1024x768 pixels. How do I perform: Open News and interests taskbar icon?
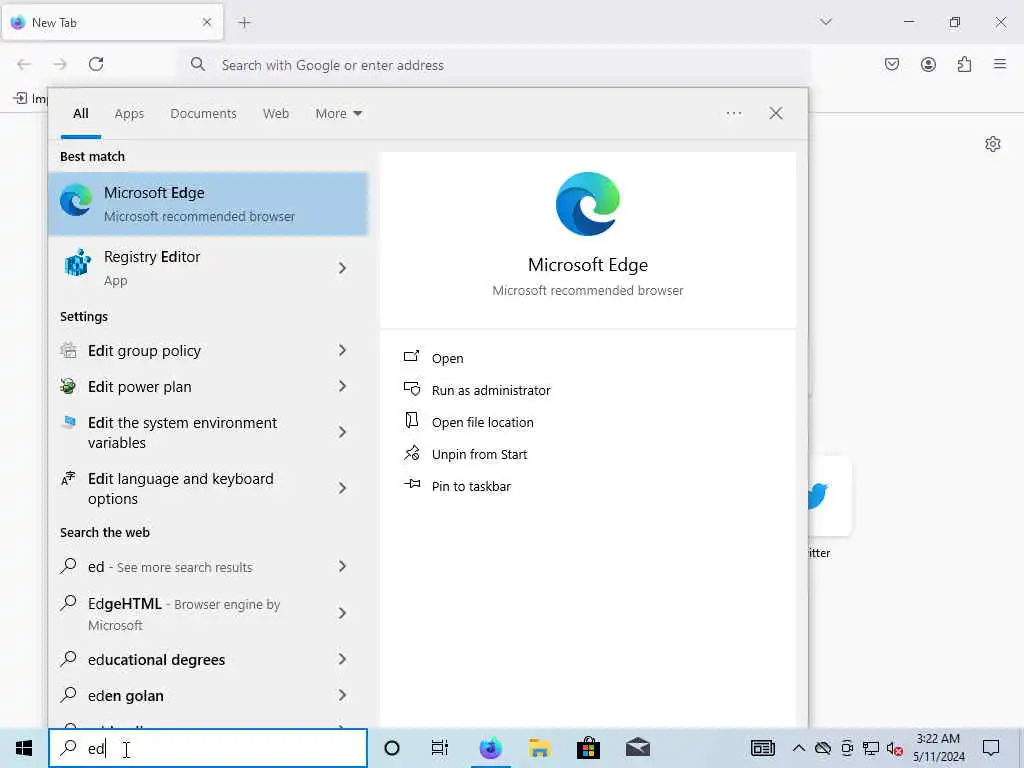click(762, 748)
